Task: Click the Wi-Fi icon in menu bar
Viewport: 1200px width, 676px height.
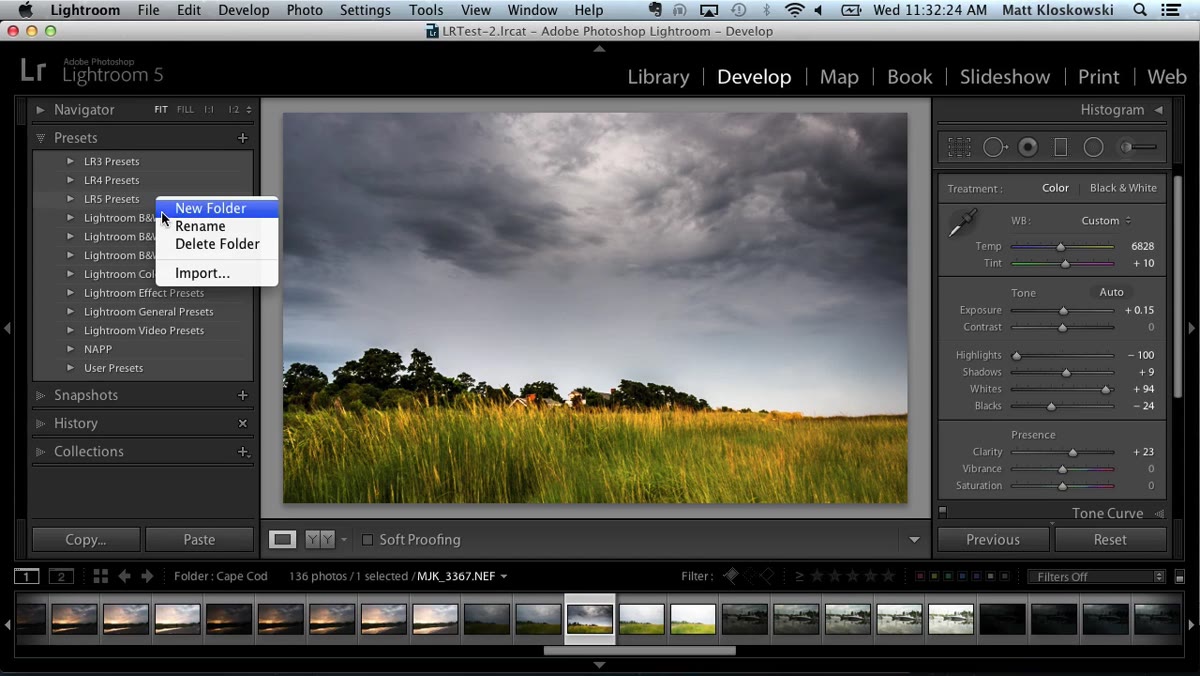Action: pyautogui.click(x=795, y=10)
